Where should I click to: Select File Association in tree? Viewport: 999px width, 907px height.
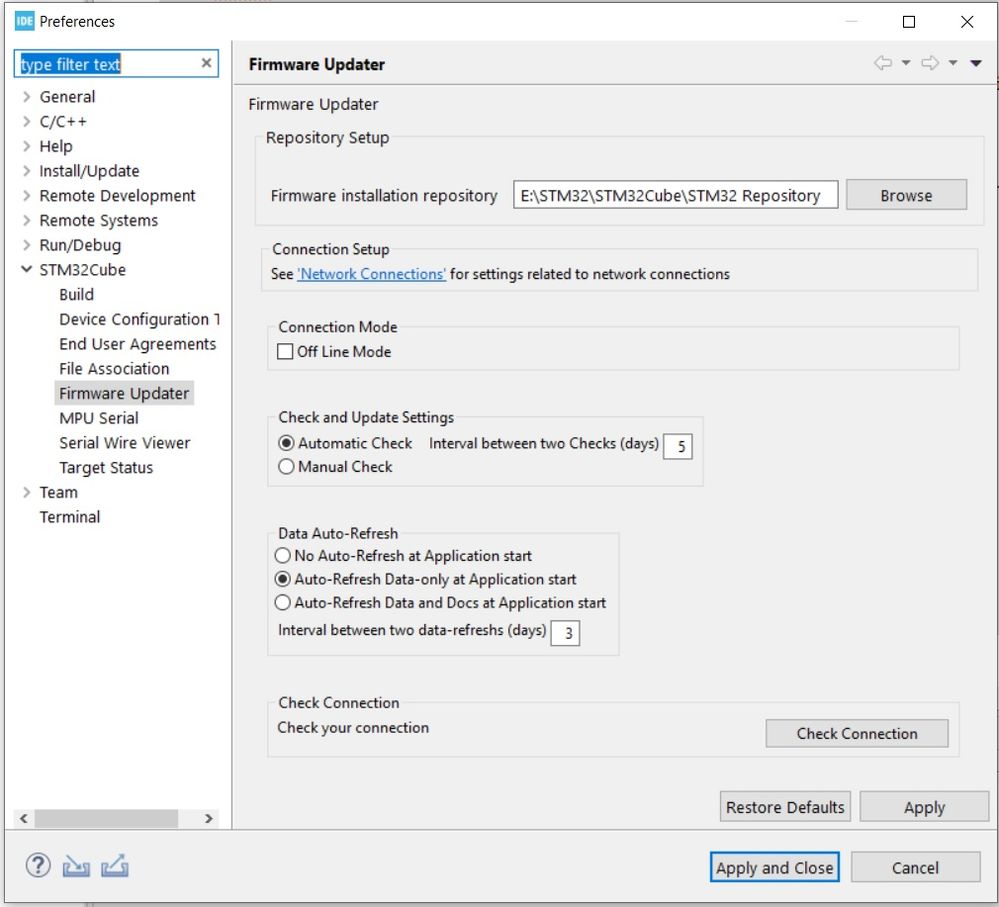coord(114,369)
